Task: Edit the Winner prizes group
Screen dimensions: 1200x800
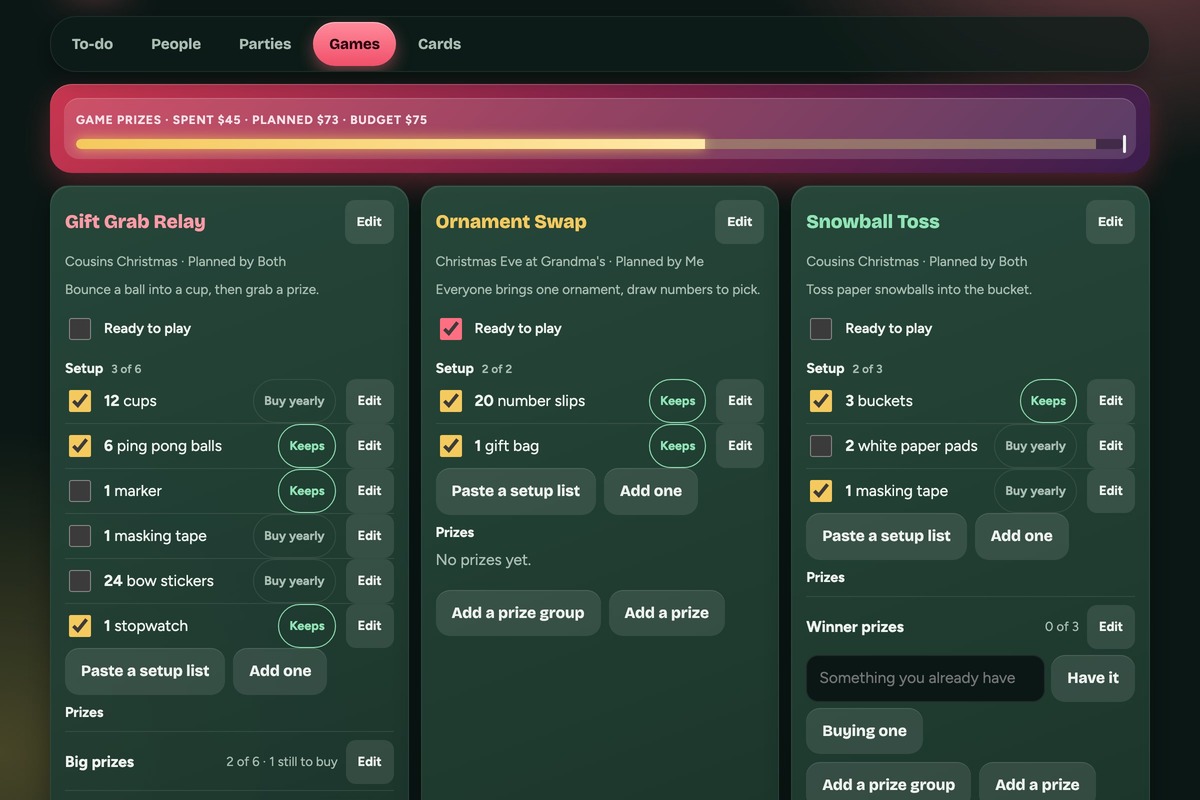Action: 1111,627
